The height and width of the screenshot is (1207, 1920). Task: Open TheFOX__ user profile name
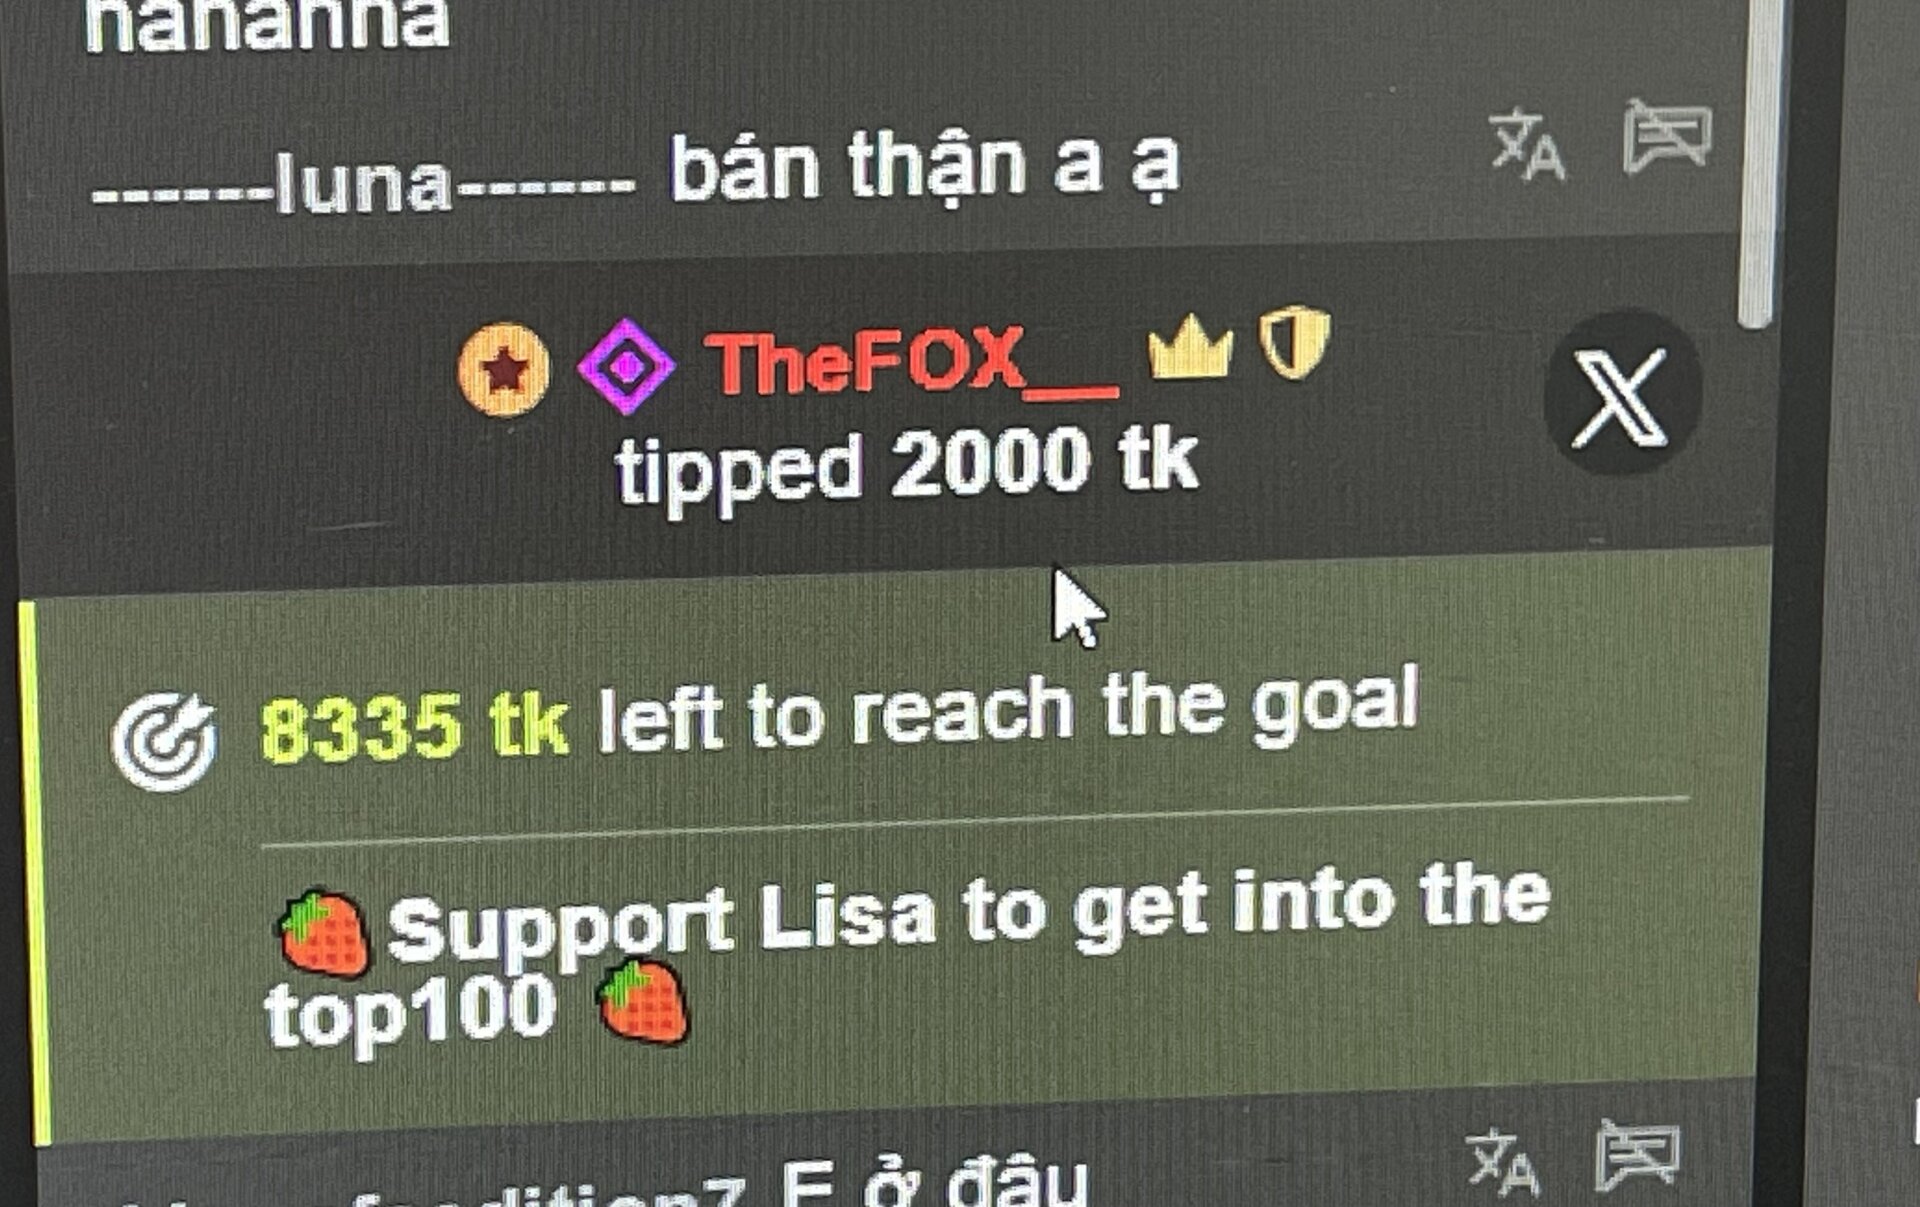point(911,362)
